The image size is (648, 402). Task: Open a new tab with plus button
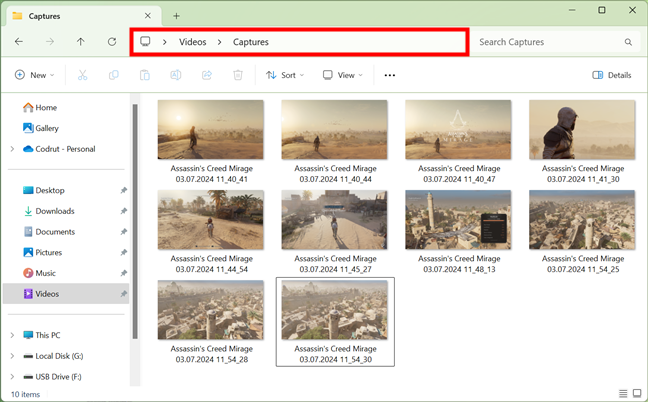[176, 16]
